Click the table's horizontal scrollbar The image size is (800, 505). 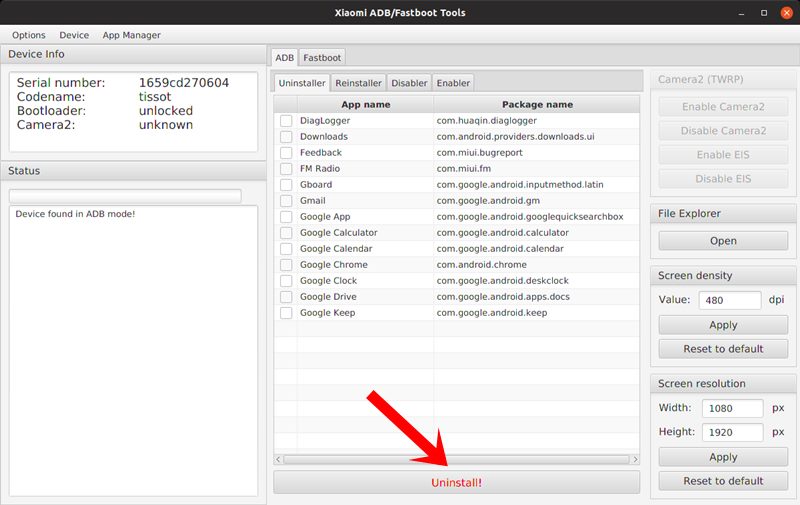457,460
